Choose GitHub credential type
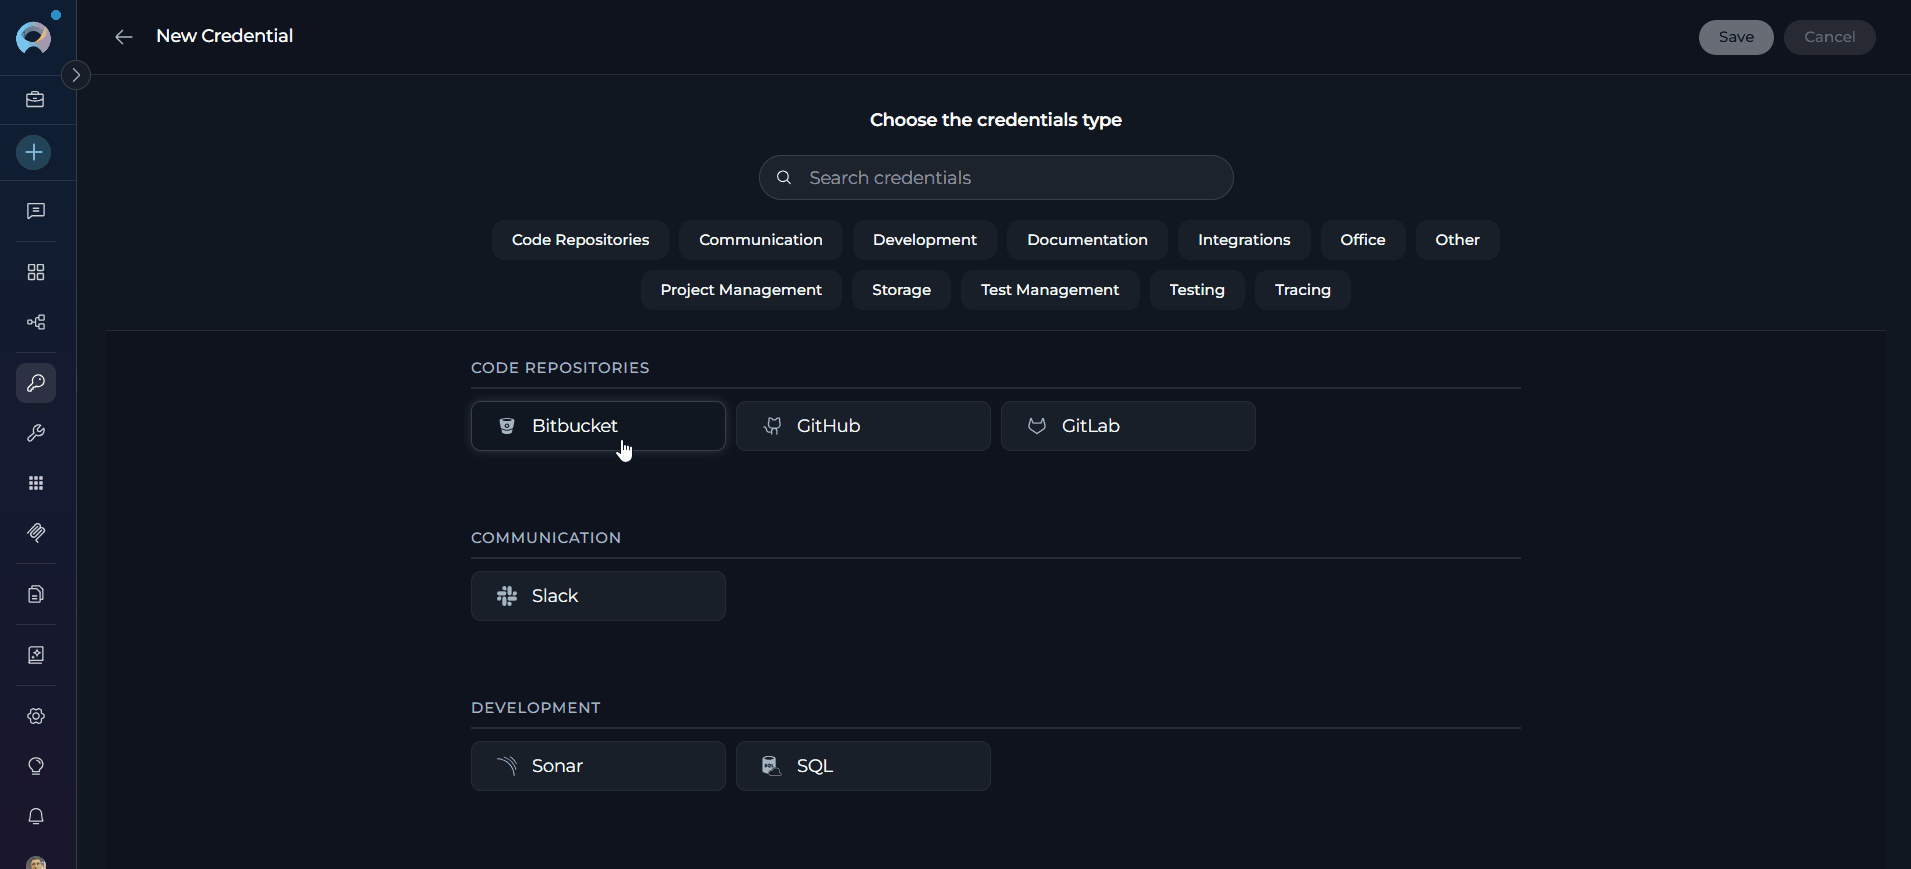 point(863,426)
